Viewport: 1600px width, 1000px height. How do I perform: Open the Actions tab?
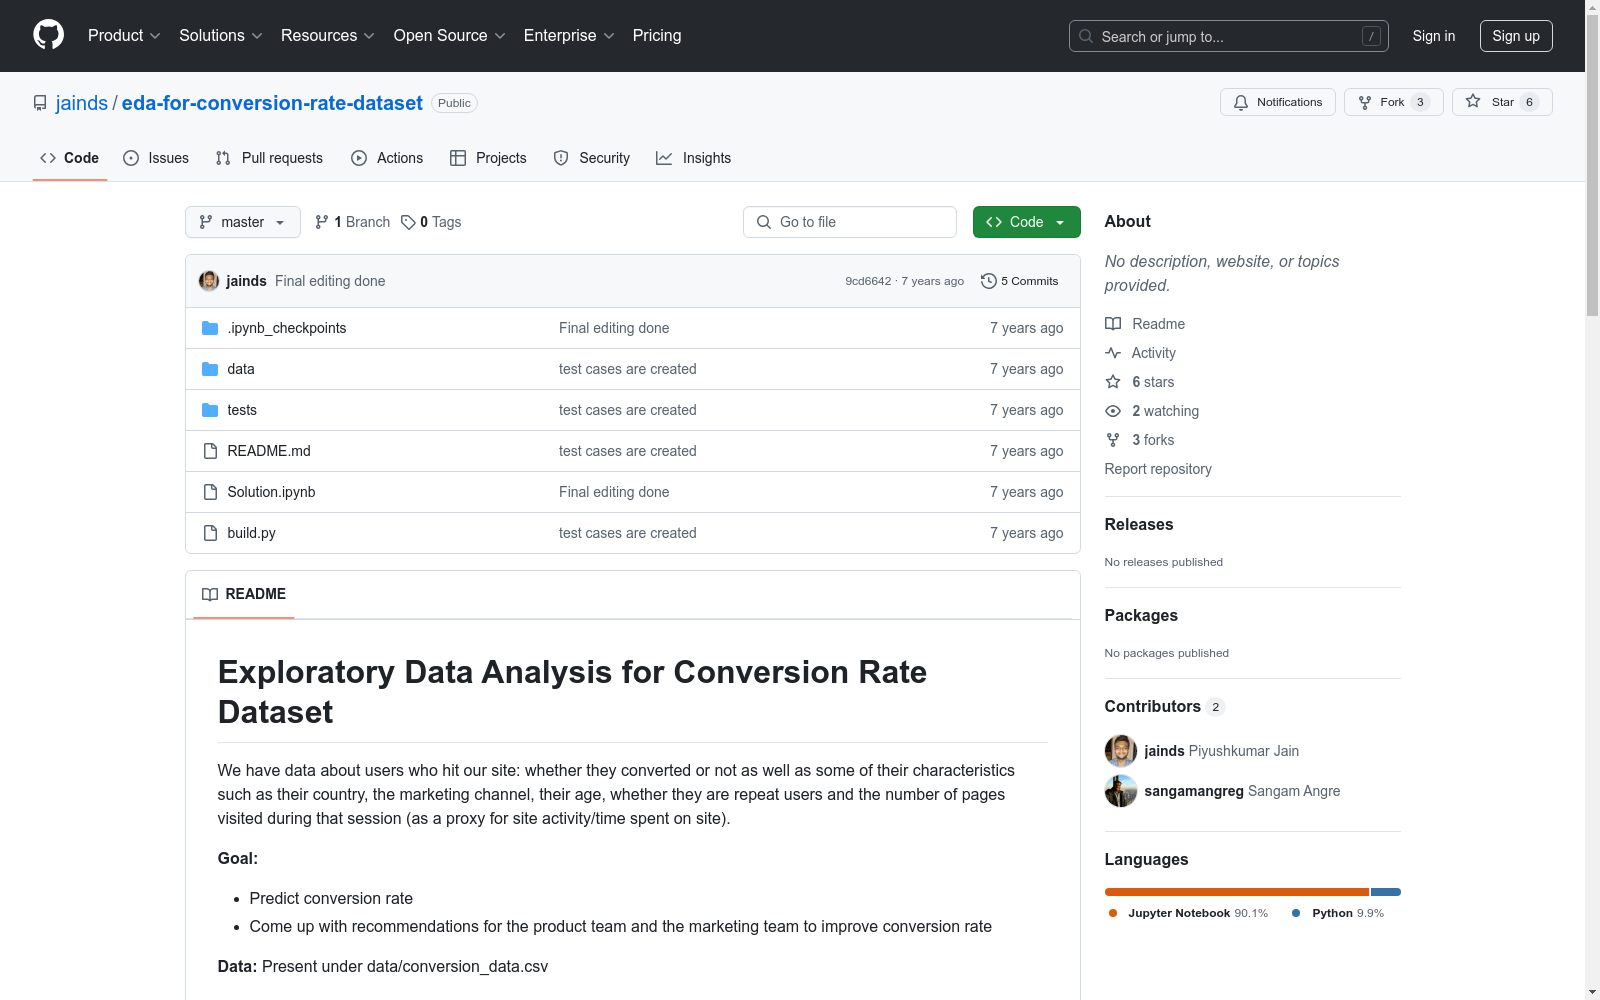(x=387, y=158)
